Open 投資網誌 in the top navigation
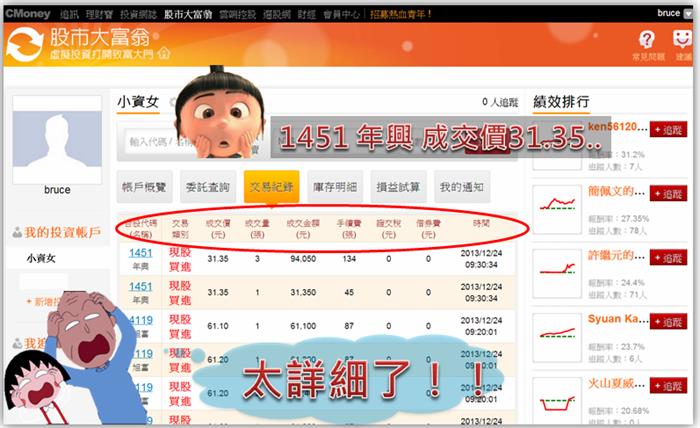 138,14
